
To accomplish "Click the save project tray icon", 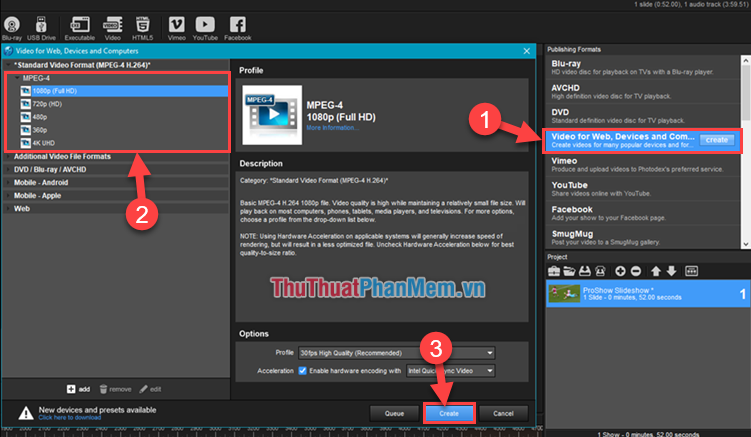I will [585, 271].
